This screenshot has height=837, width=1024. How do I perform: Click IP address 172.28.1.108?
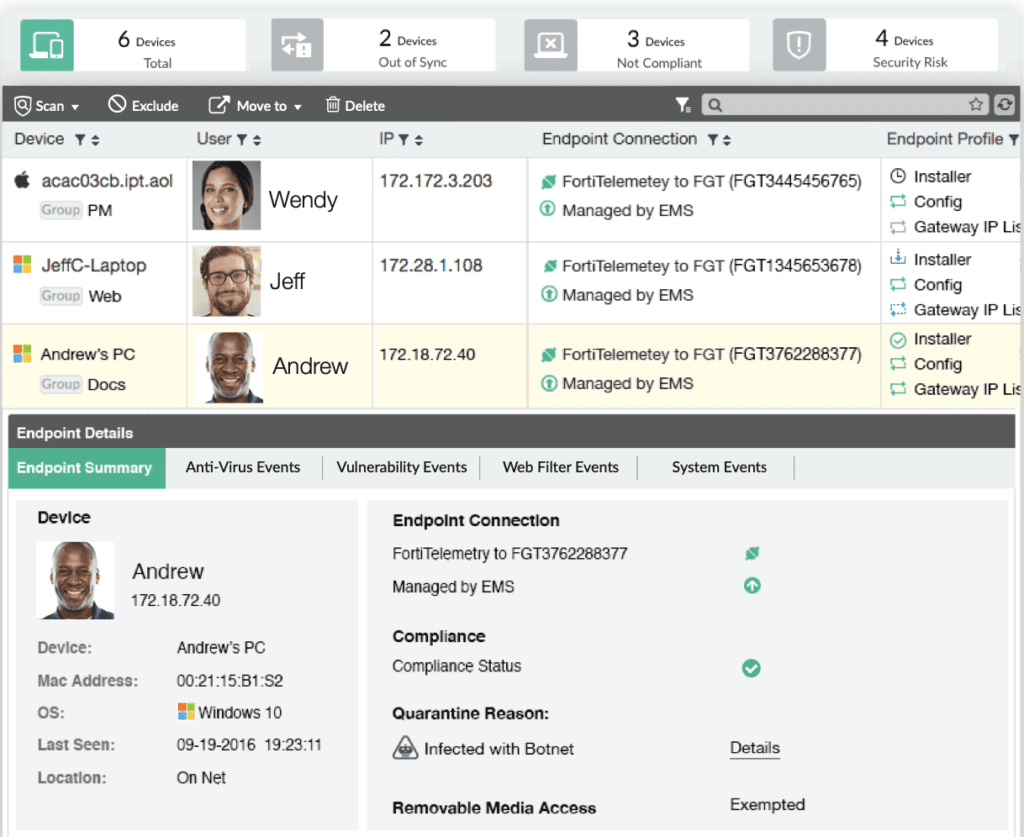[x=431, y=265]
